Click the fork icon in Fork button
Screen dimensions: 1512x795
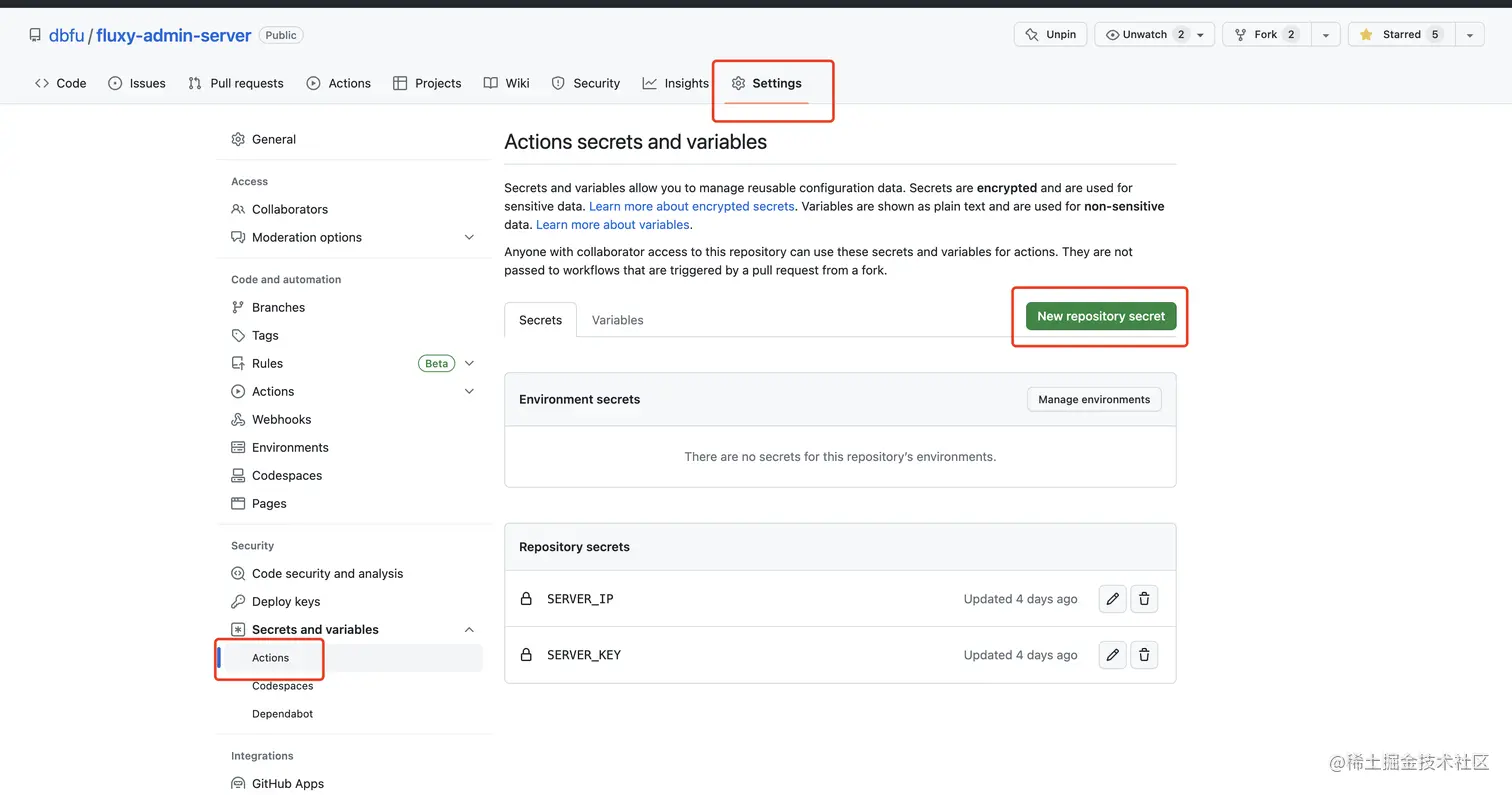(x=1241, y=34)
